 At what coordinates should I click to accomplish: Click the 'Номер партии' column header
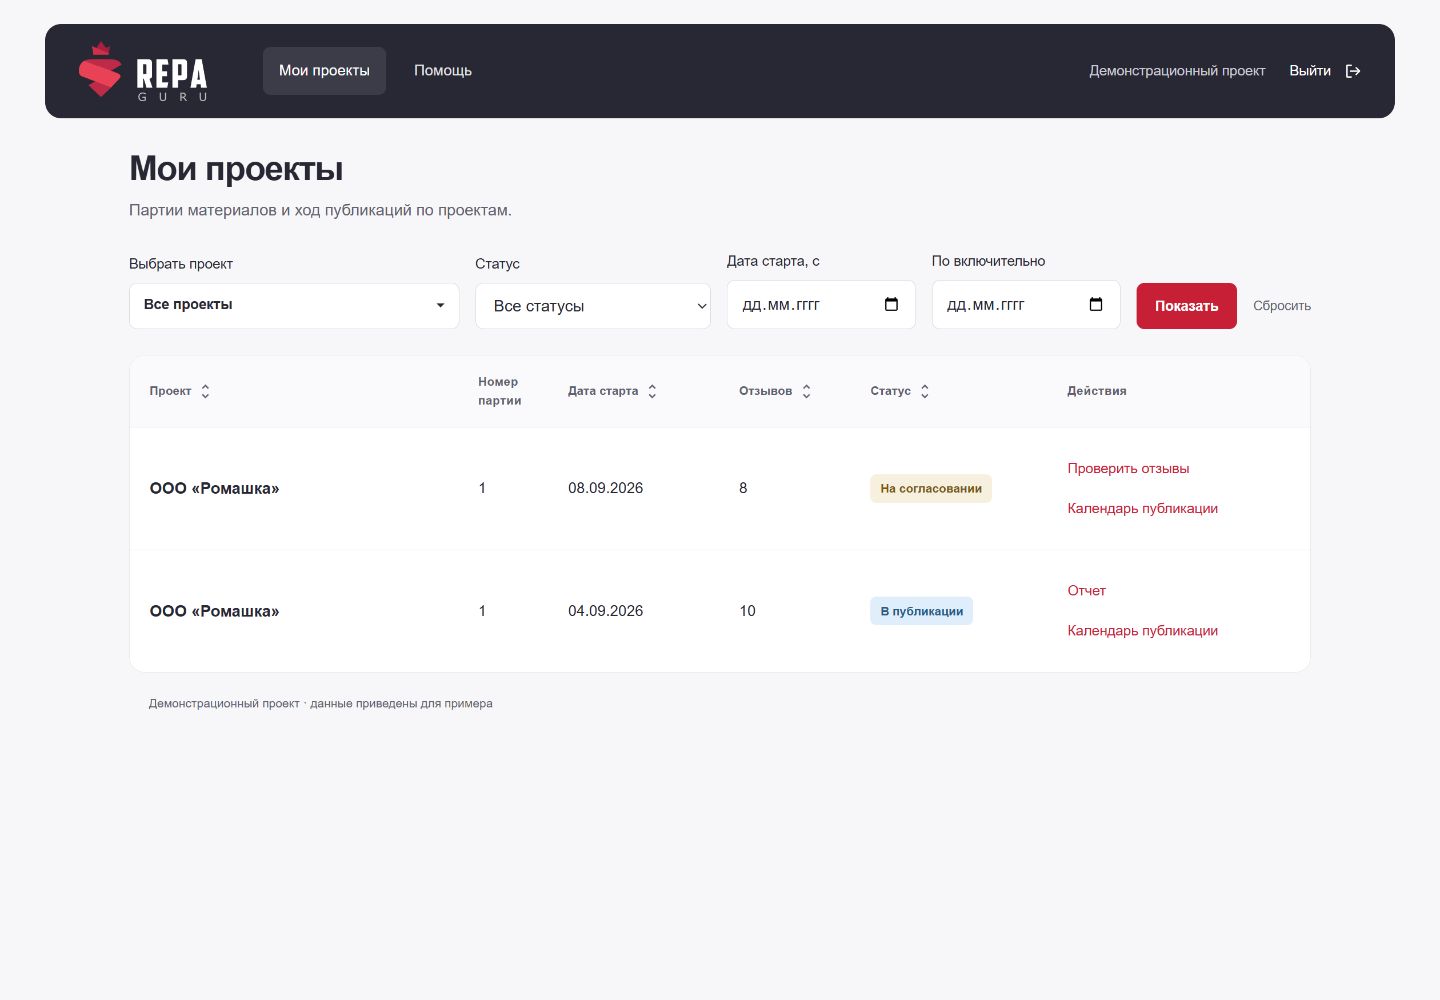click(x=499, y=391)
